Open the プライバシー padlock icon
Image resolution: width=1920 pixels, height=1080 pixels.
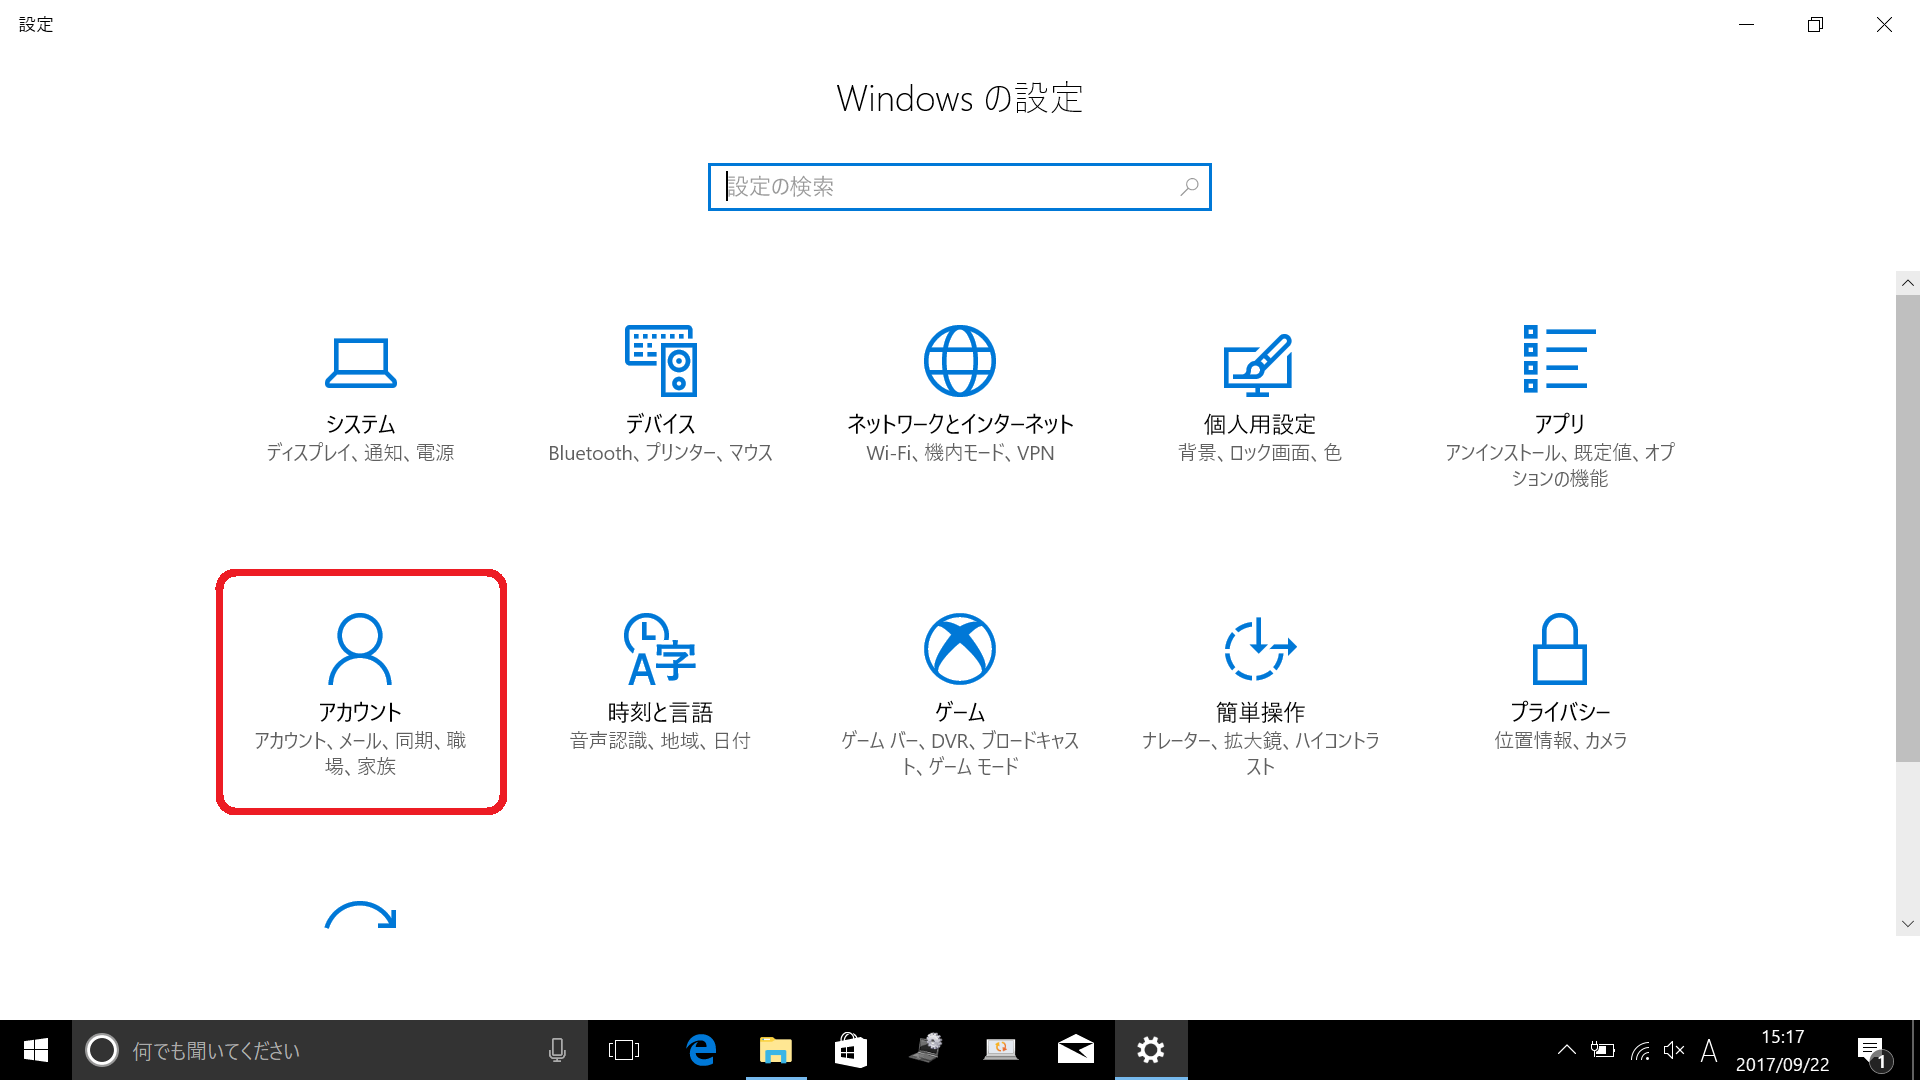tap(1560, 649)
